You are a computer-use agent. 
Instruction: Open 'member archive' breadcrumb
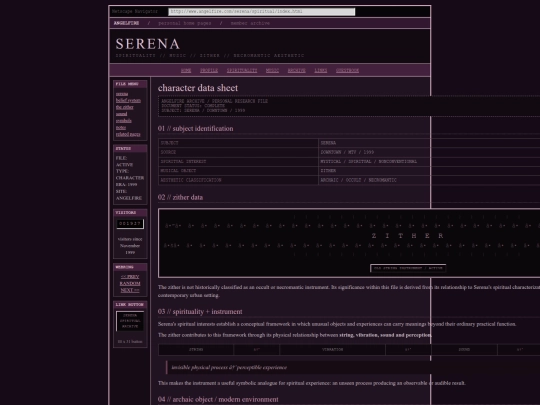250,23
